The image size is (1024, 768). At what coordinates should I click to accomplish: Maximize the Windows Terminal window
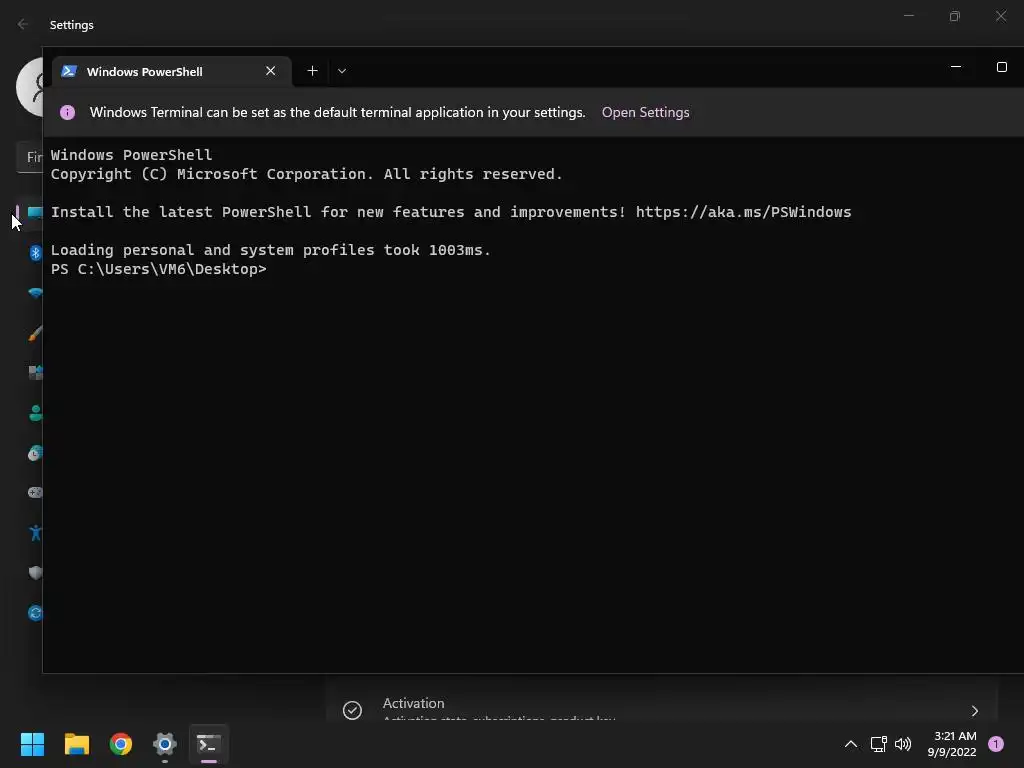coord(1001,67)
